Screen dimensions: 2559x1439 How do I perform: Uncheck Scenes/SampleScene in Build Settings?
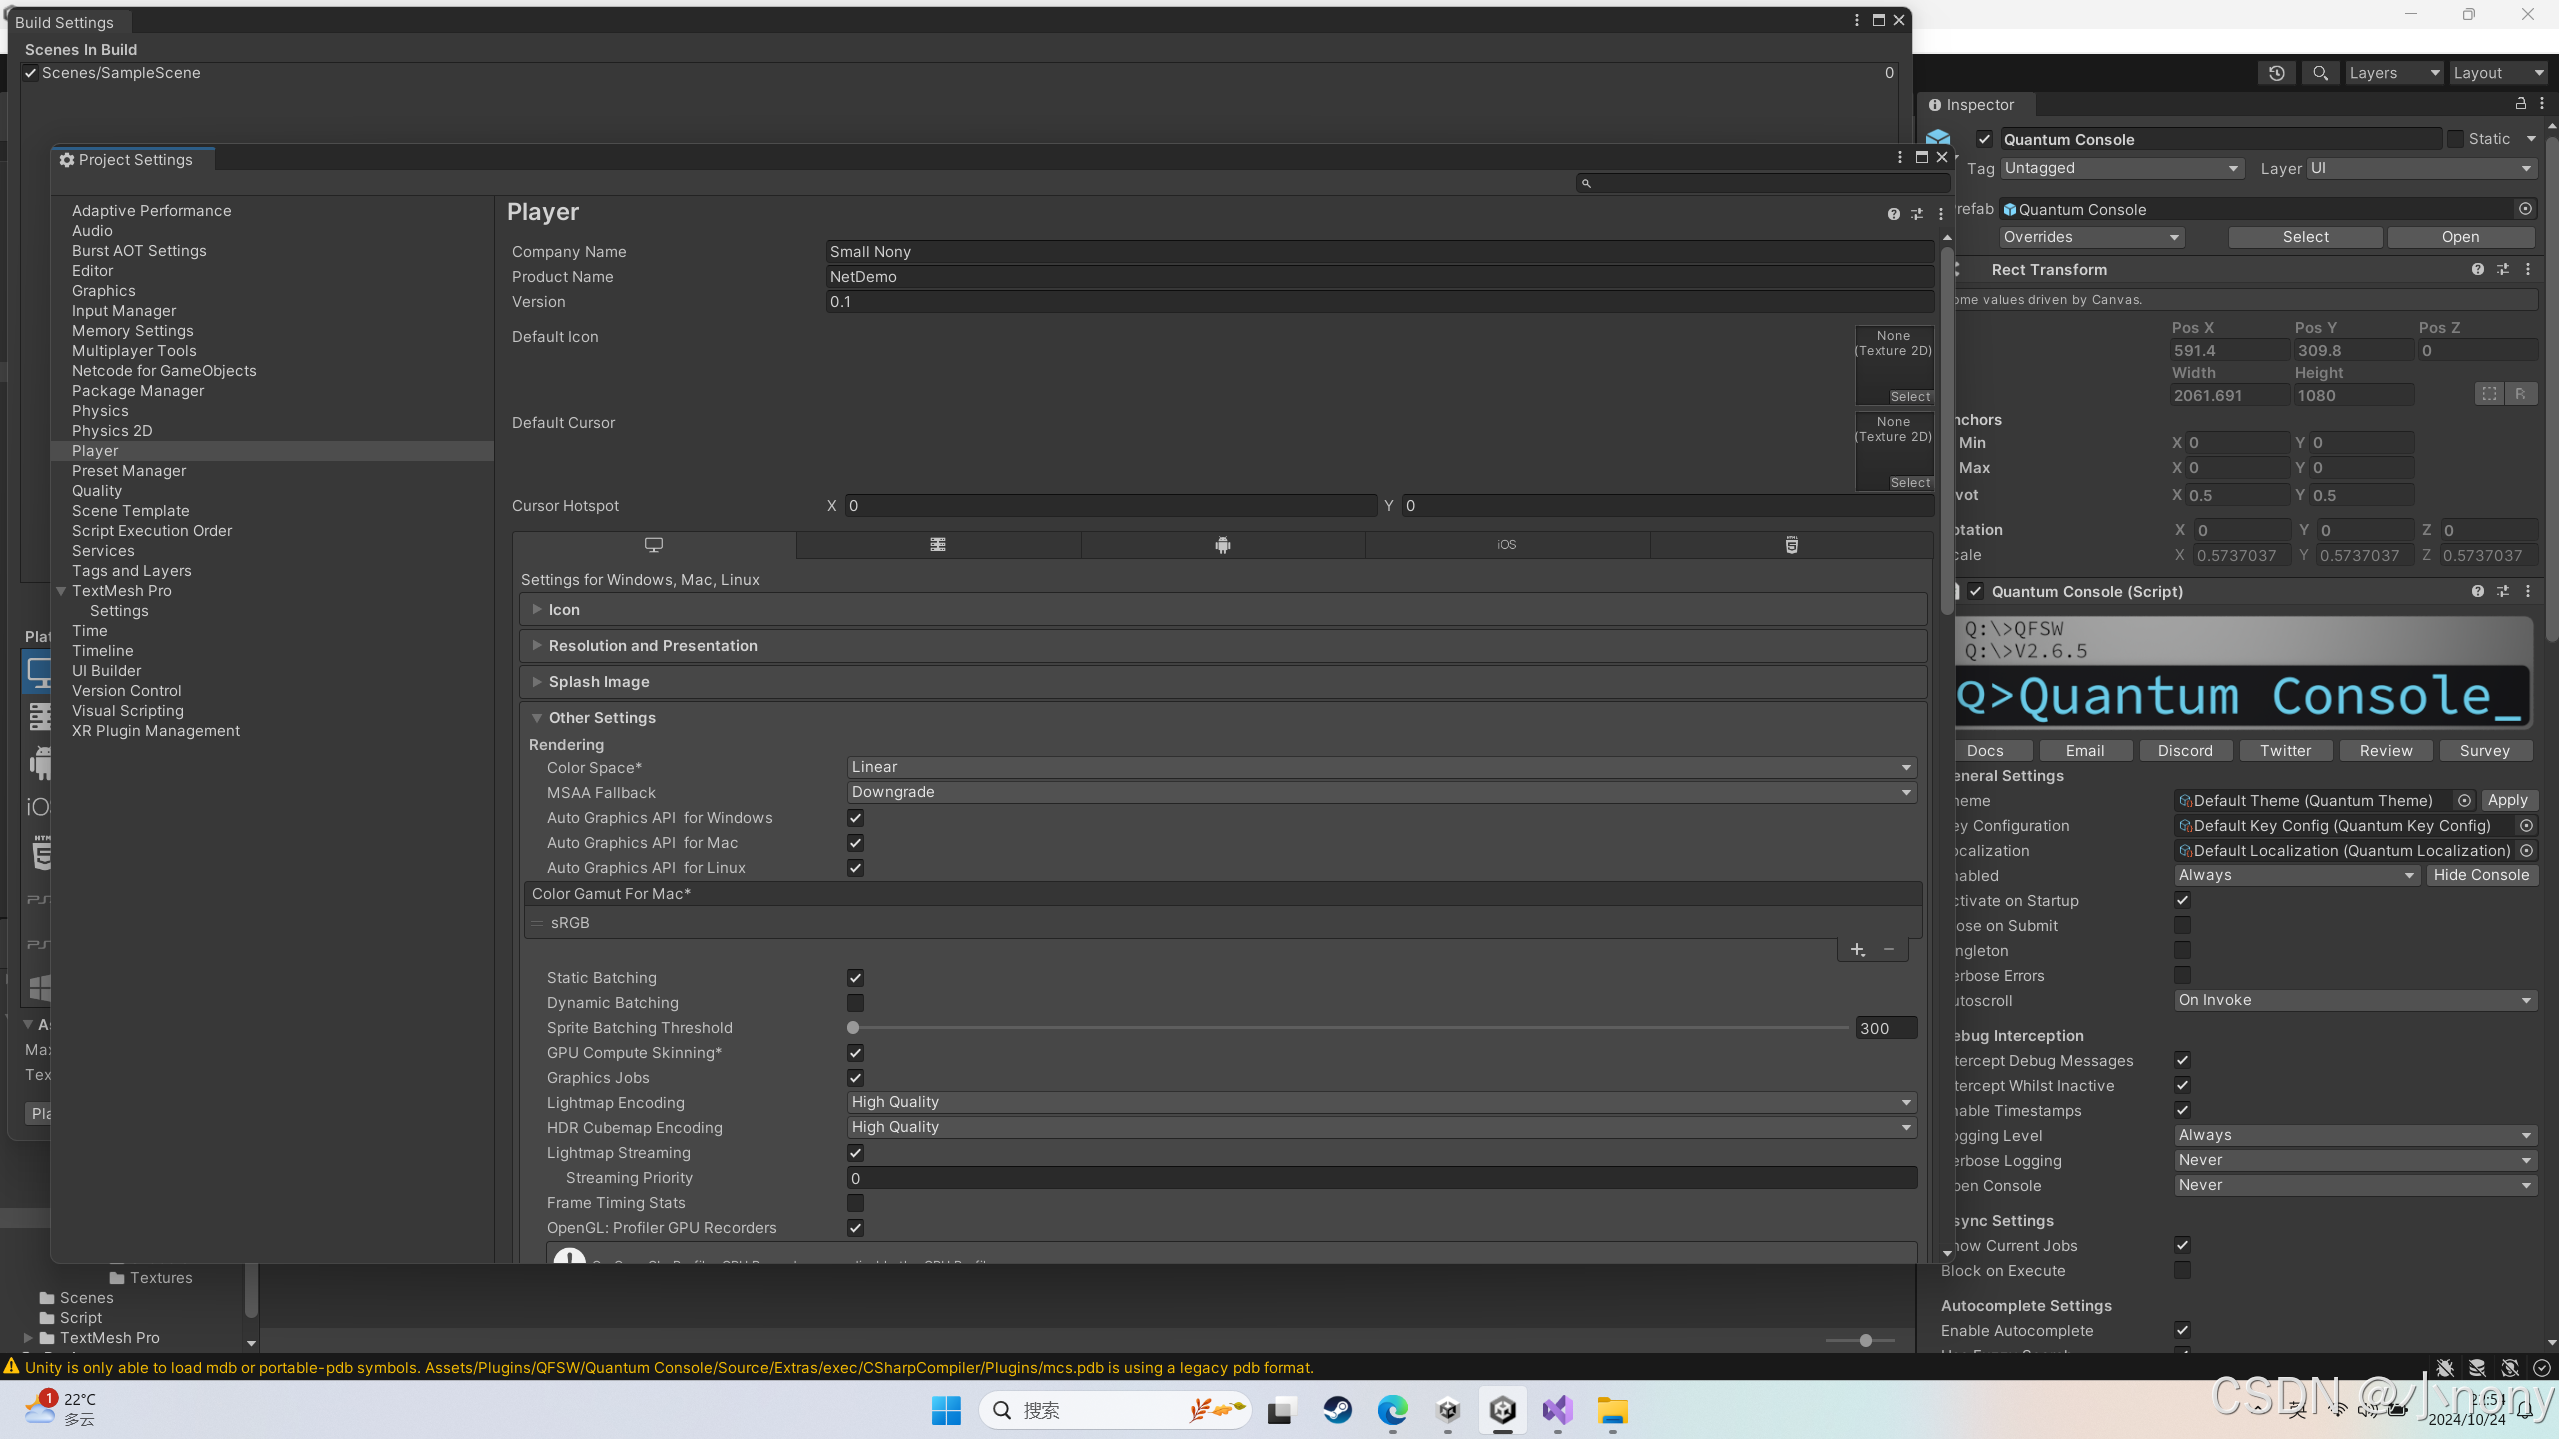pyautogui.click(x=31, y=72)
